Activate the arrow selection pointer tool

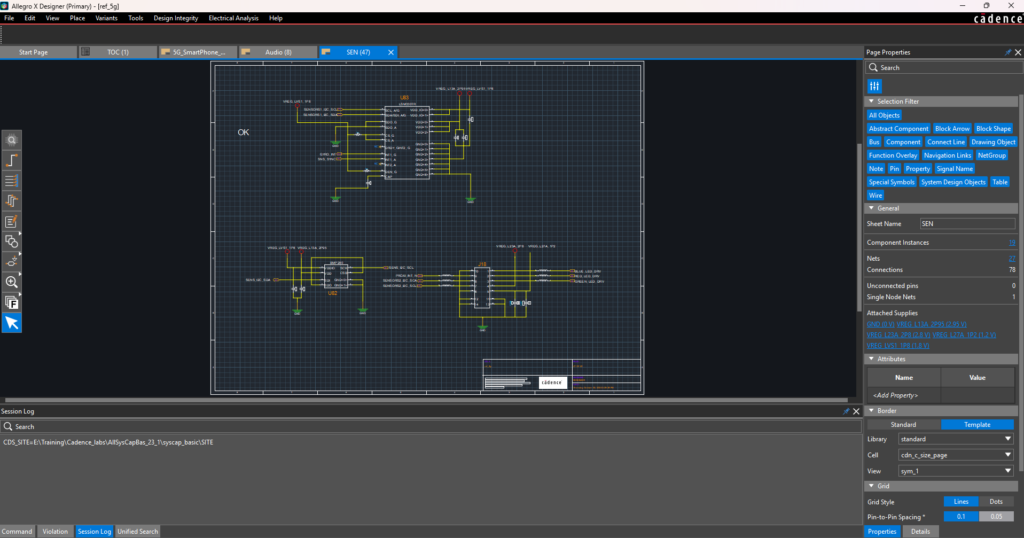pos(12,322)
